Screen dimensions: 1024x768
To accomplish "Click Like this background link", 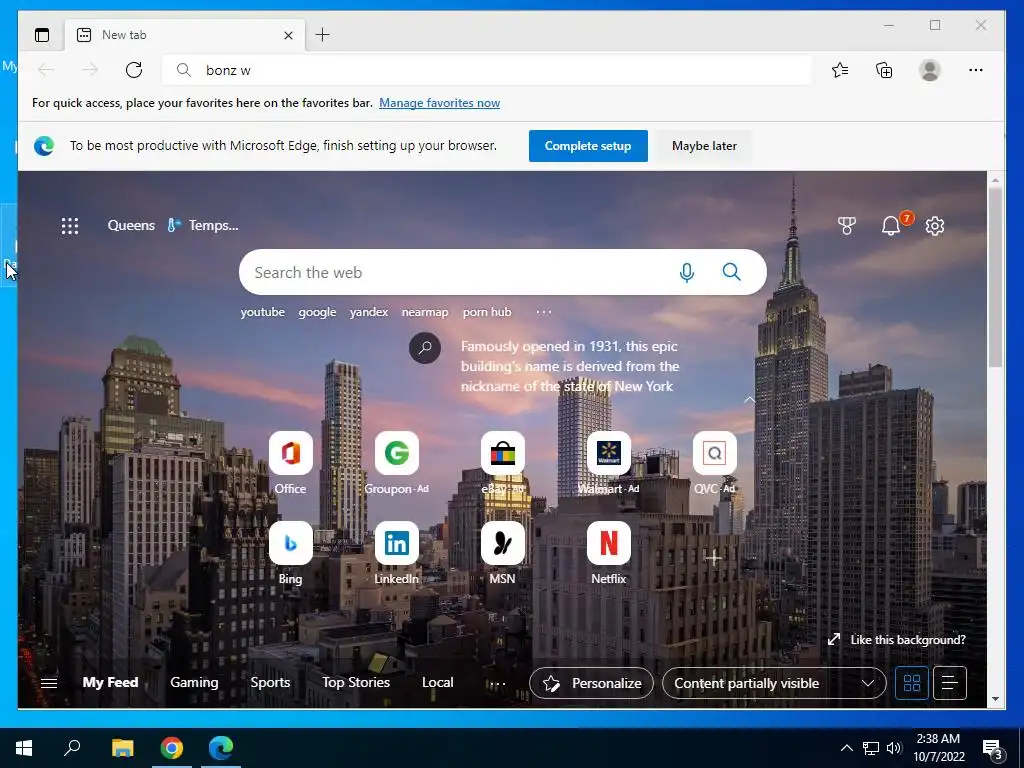I will click(897, 640).
